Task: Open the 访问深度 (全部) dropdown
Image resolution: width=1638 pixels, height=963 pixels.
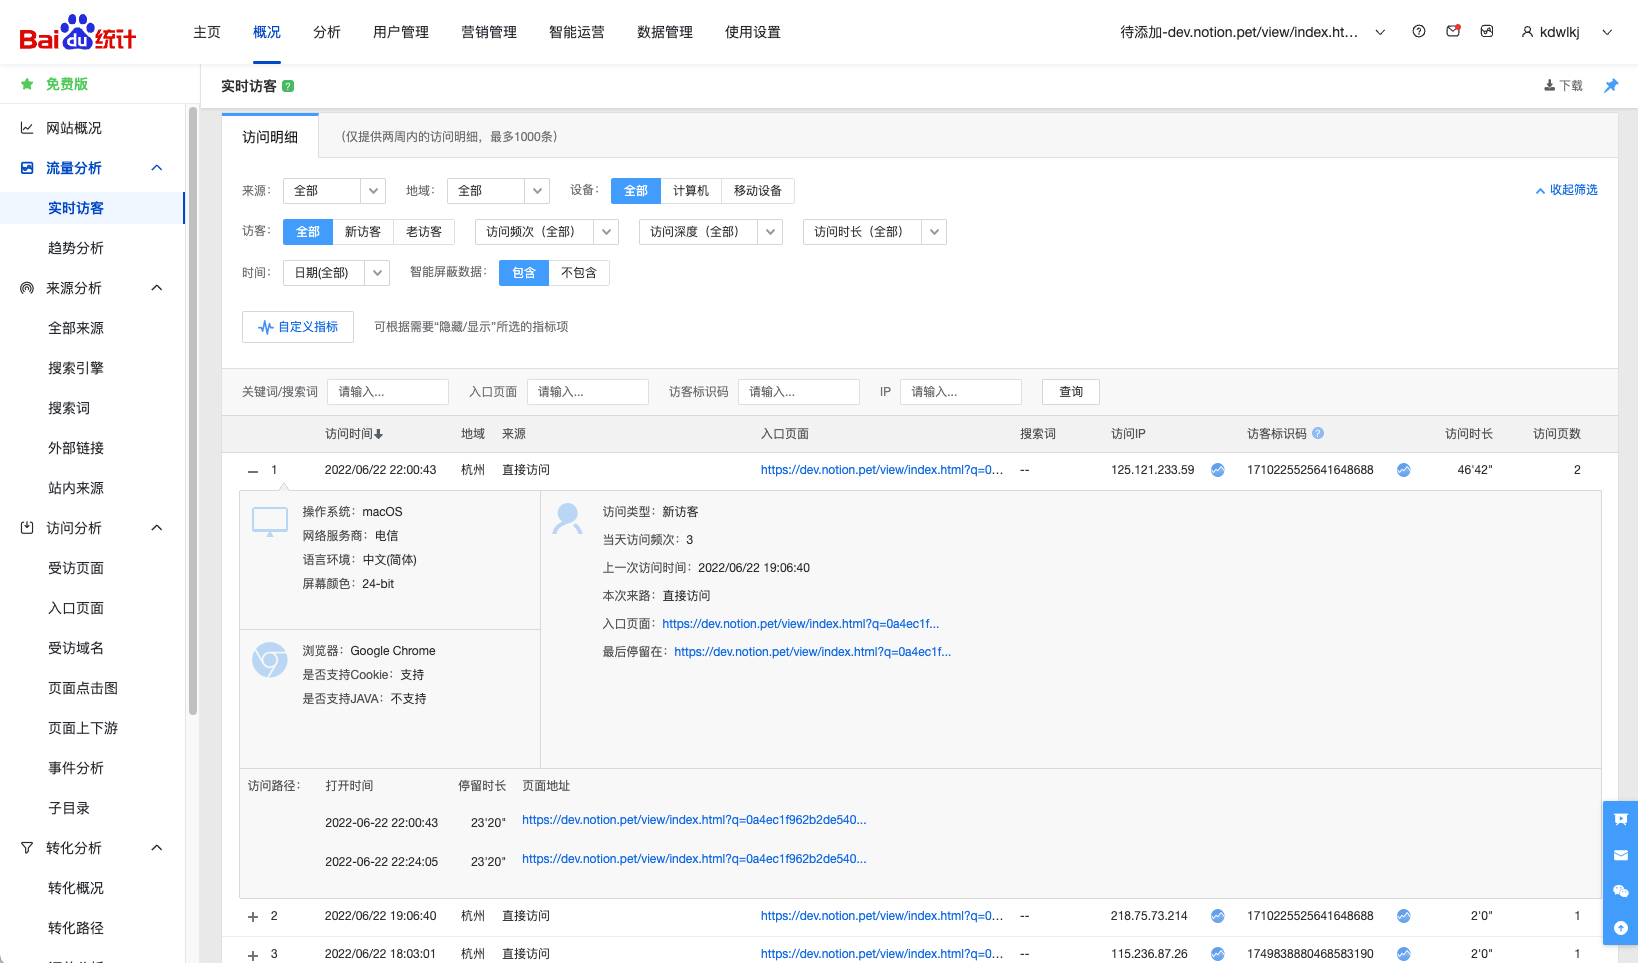Action: click(x=711, y=232)
